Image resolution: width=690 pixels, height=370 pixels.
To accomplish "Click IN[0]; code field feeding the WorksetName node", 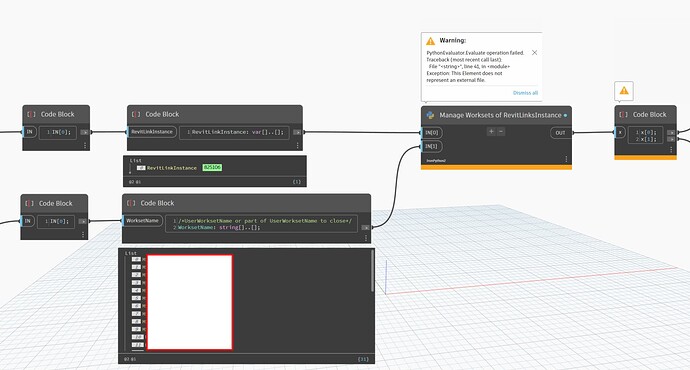I will coord(56,222).
